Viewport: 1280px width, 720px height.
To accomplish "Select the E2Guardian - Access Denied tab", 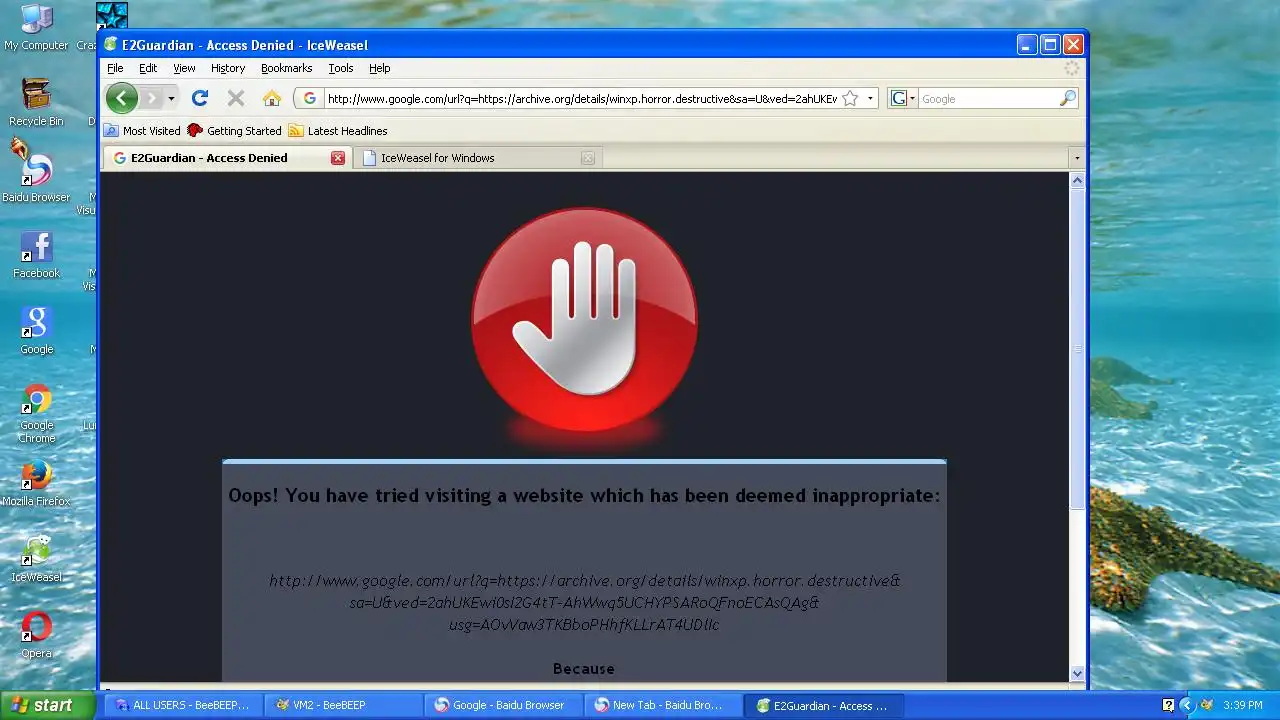I will 226,158.
